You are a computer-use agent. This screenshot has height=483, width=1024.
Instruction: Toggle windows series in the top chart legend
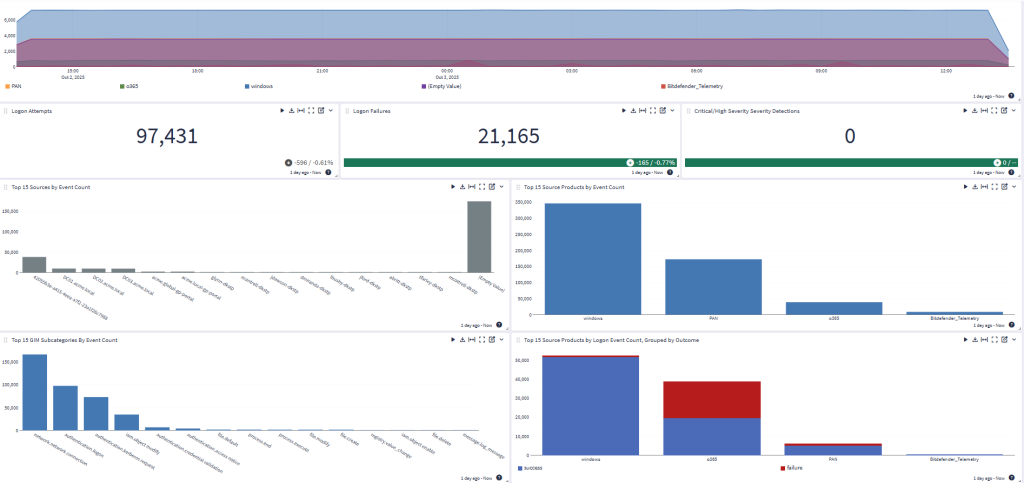pyautogui.click(x=260, y=86)
